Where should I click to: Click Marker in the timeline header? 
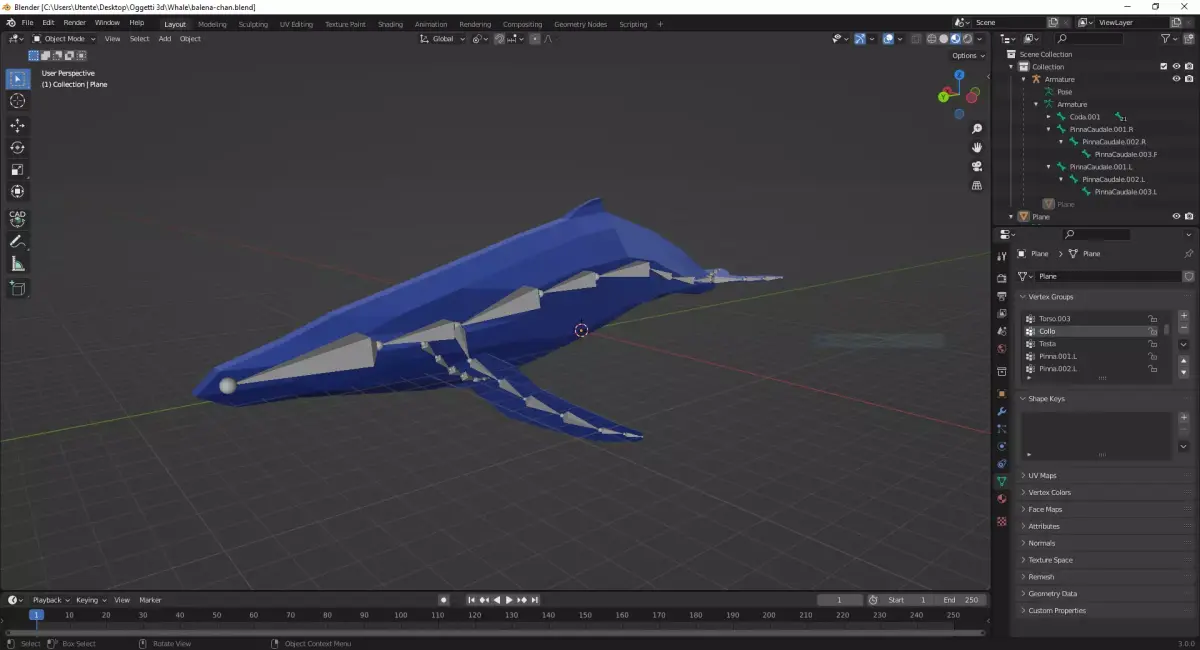150,600
